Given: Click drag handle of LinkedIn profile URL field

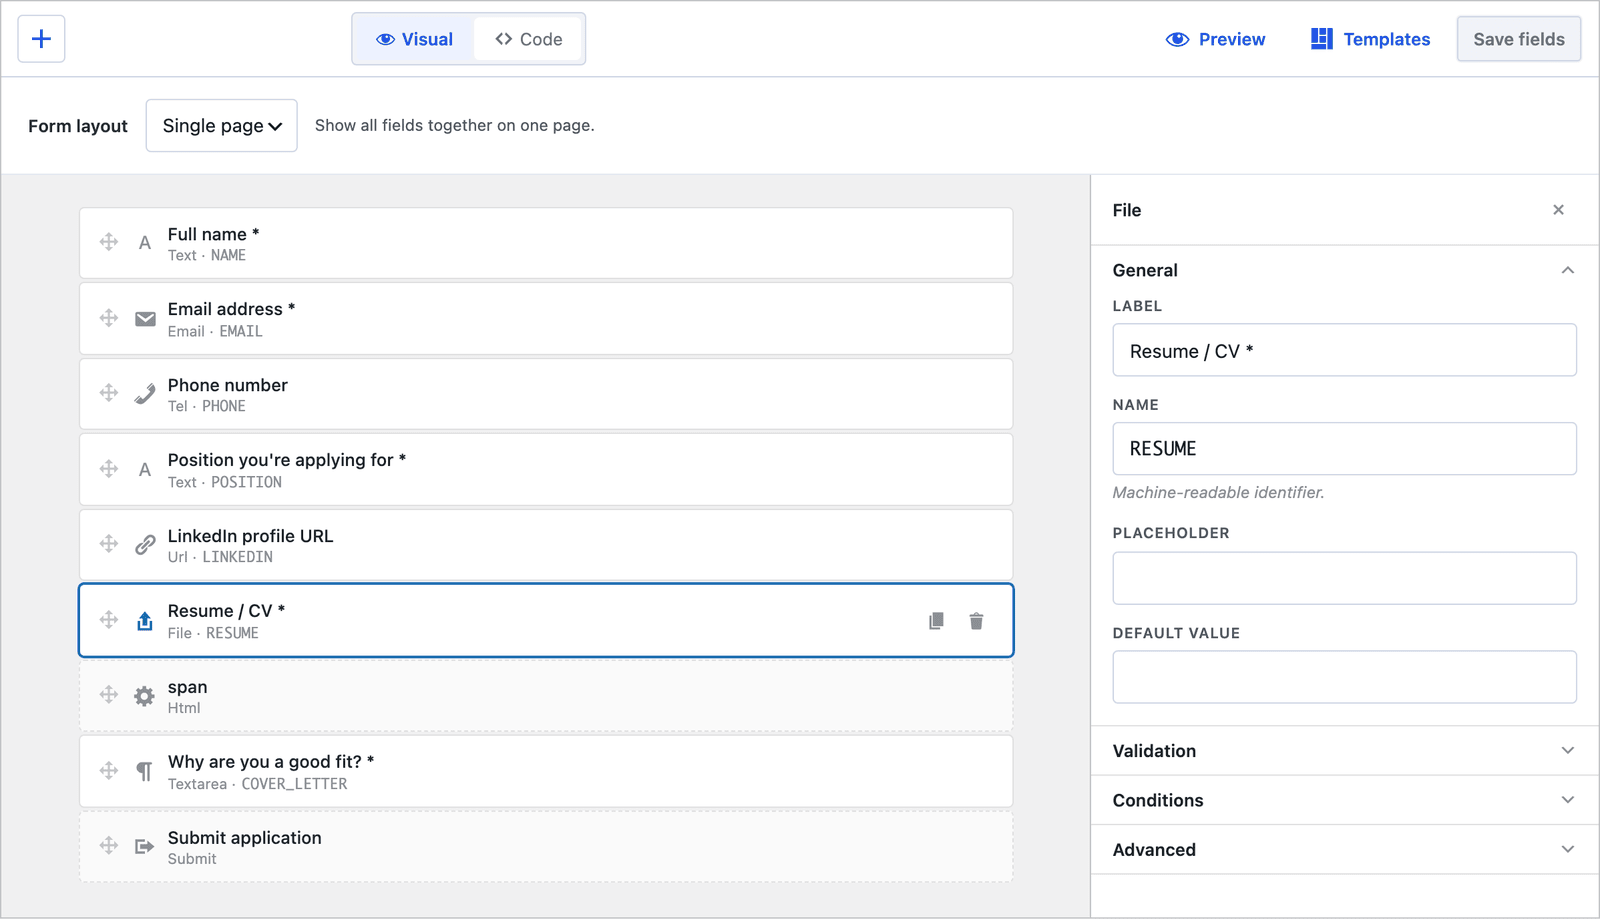Looking at the screenshot, I should click(x=109, y=544).
